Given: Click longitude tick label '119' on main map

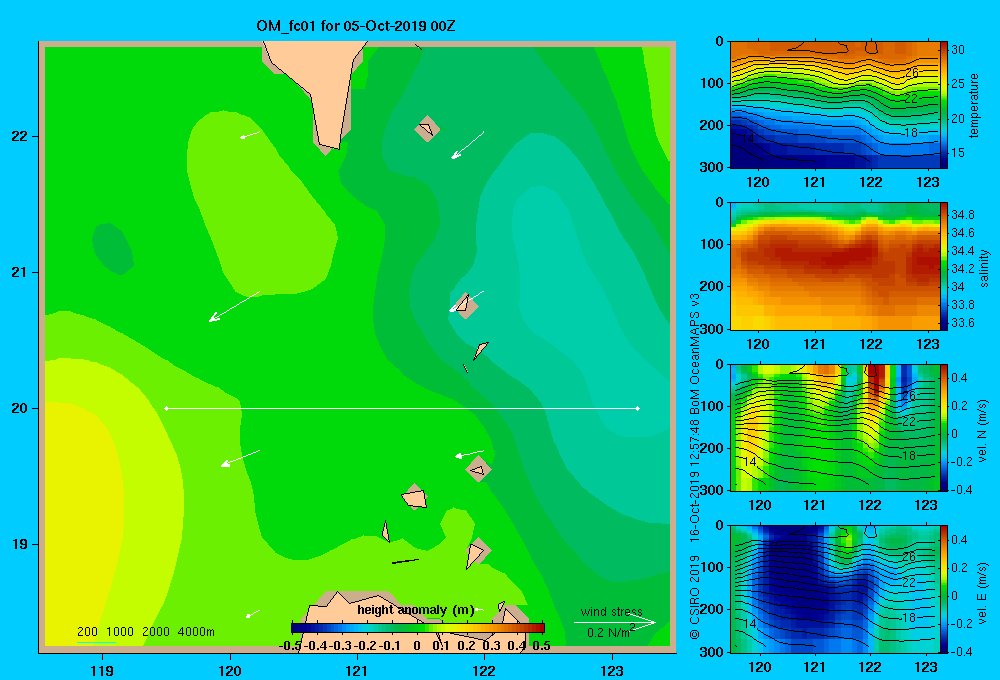Looking at the screenshot, I should (102, 670).
